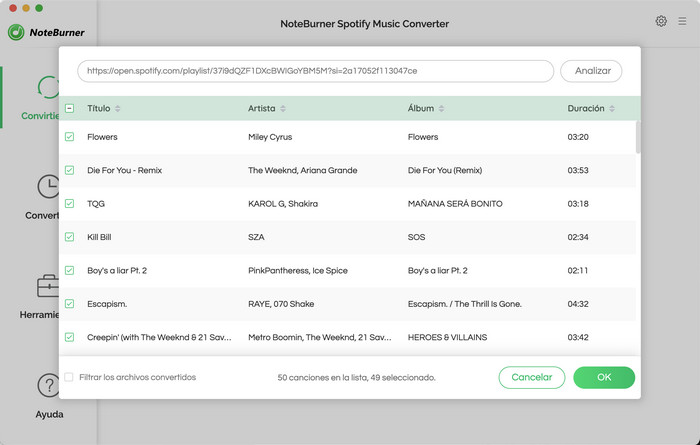Click the TQG song title
This screenshot has width=700, height=445.
pyautogui.click(x=96, y=204)
